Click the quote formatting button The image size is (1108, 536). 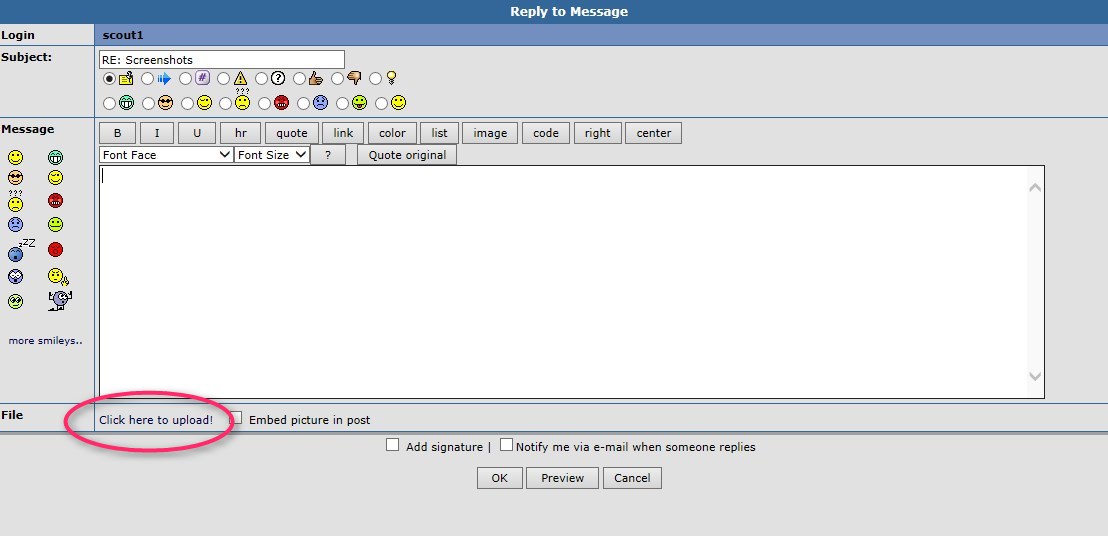coord(292,133)
